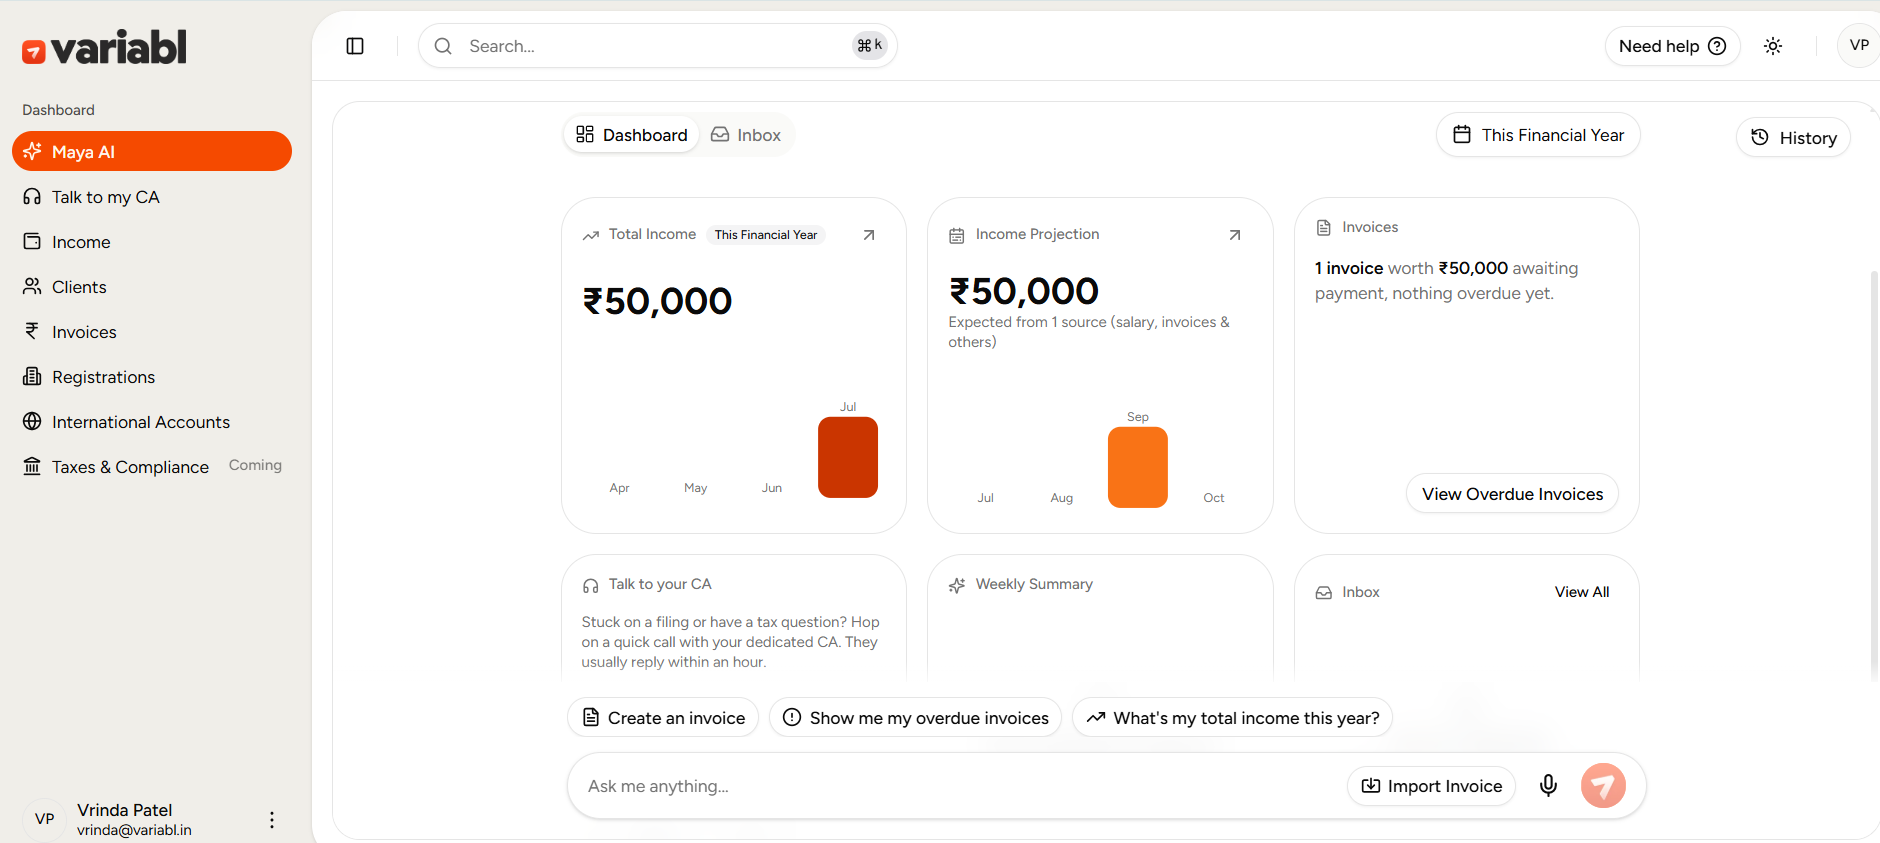Click View Overdue Invoices button
Viewport: 1880px width, 843px height.
1512,494
